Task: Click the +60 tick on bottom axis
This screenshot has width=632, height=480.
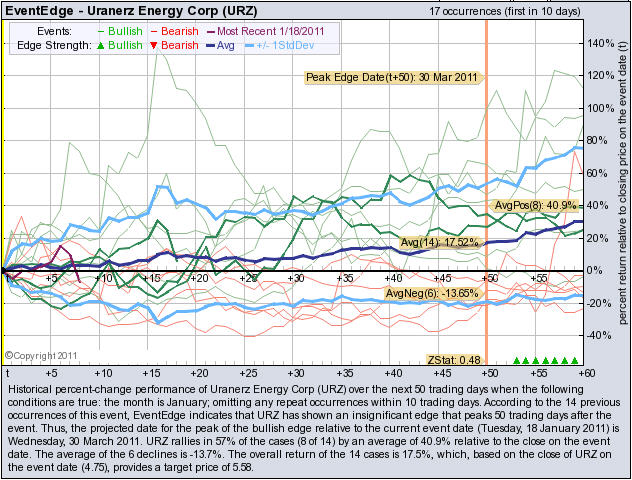Action: [586, 373]
